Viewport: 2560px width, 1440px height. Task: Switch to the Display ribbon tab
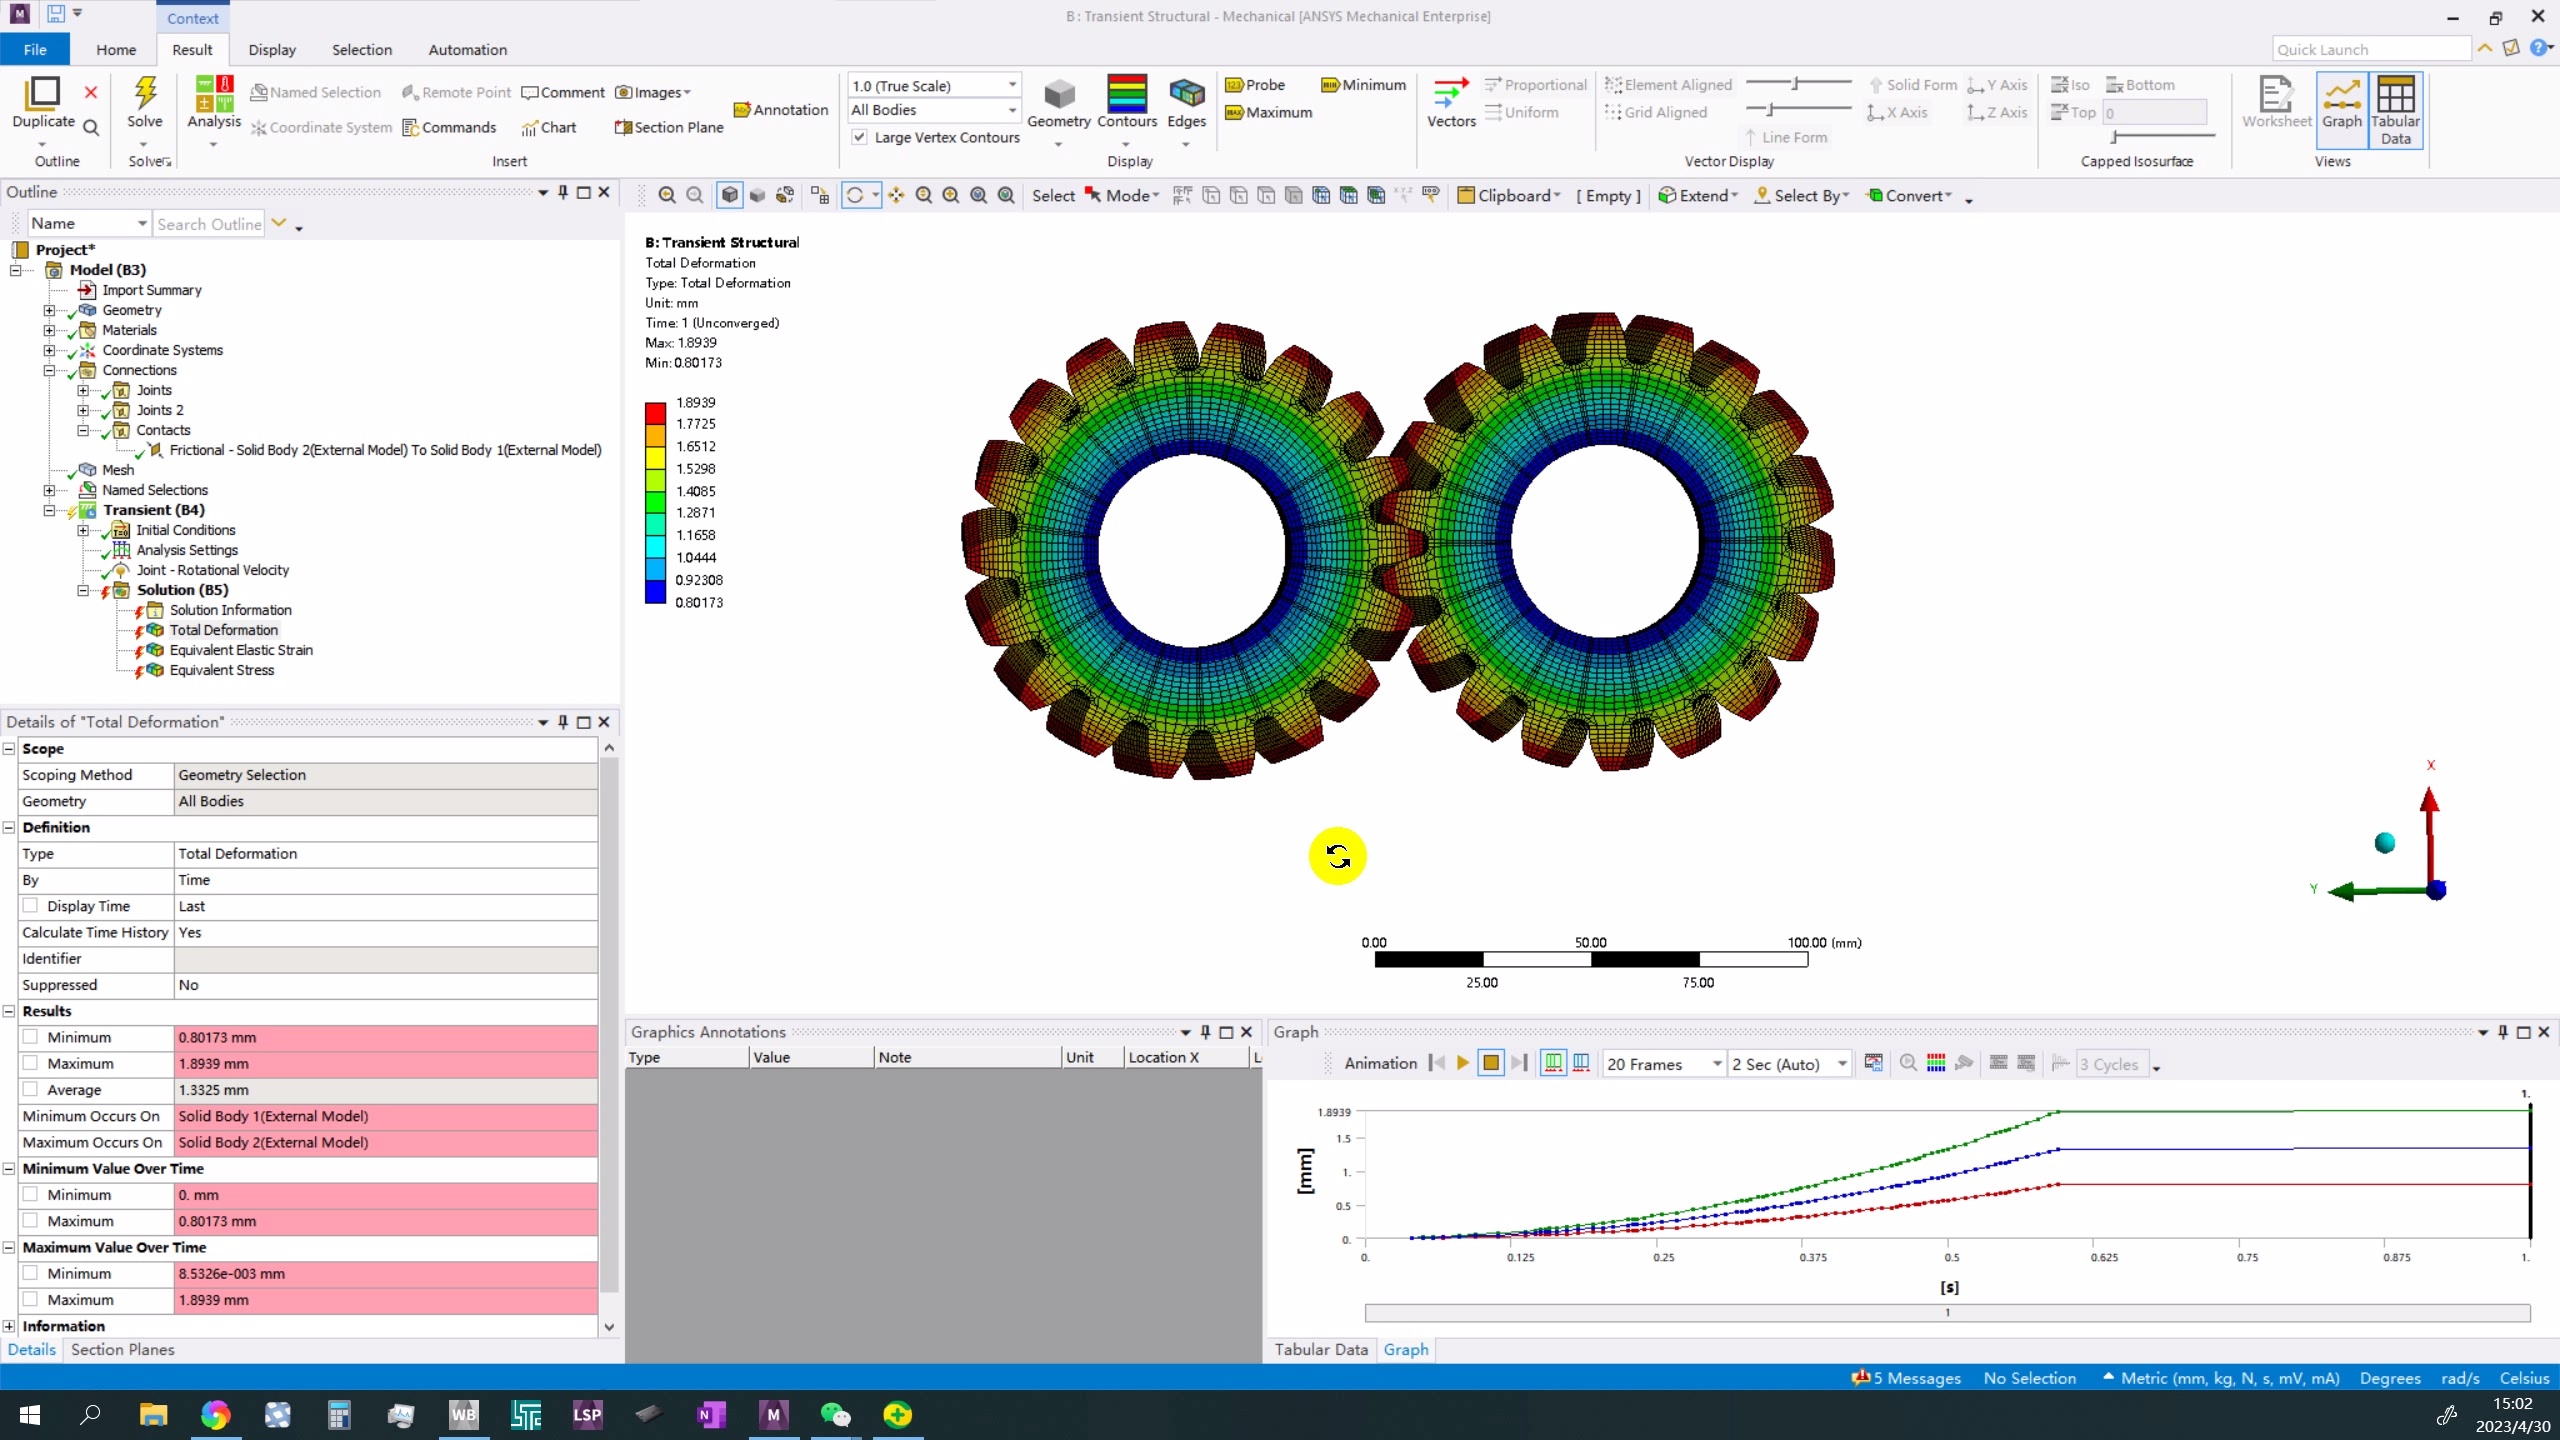tap(272, 50)
